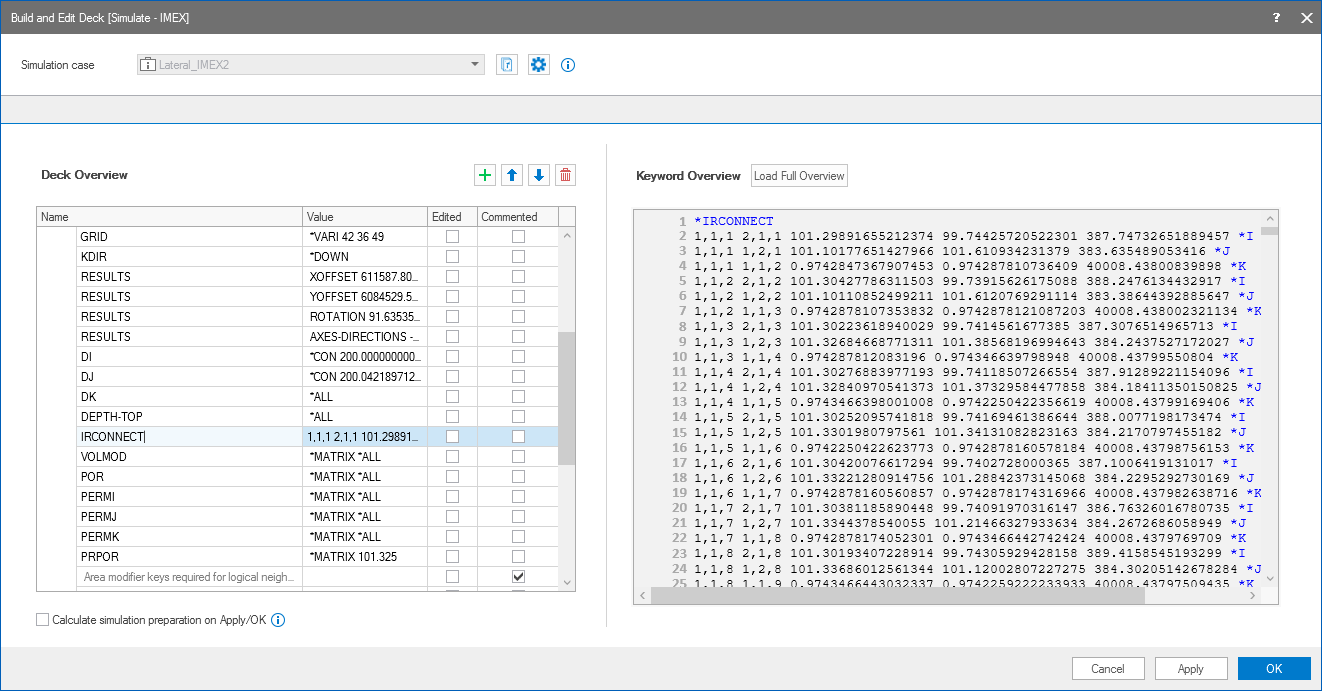Click Load Full Overview button
Screen dimensions: 1322x691
[x=799, y=176]
